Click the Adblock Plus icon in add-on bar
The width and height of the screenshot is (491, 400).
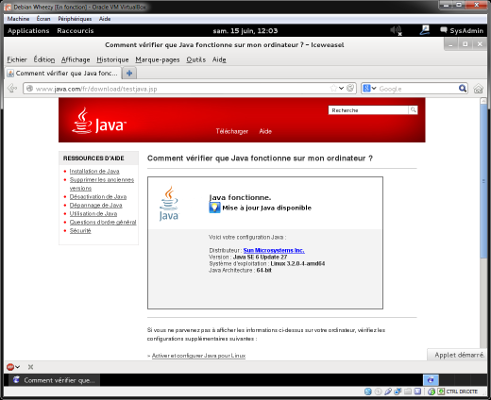coord(10,367)
